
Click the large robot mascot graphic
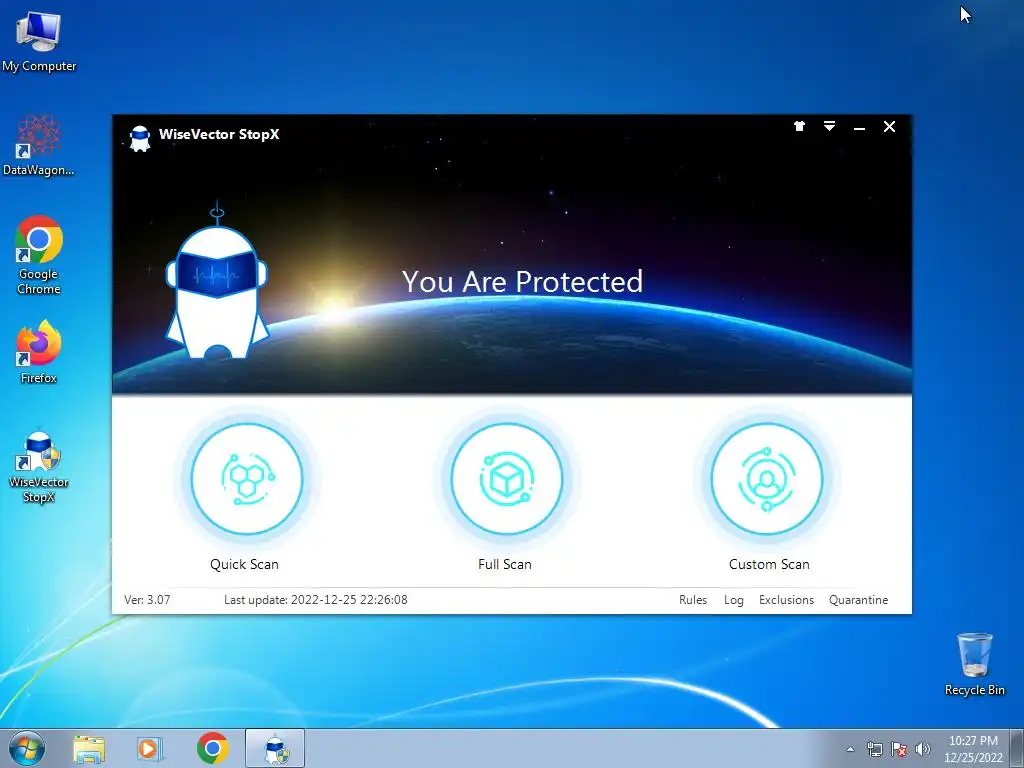click(x=217, y=281)
